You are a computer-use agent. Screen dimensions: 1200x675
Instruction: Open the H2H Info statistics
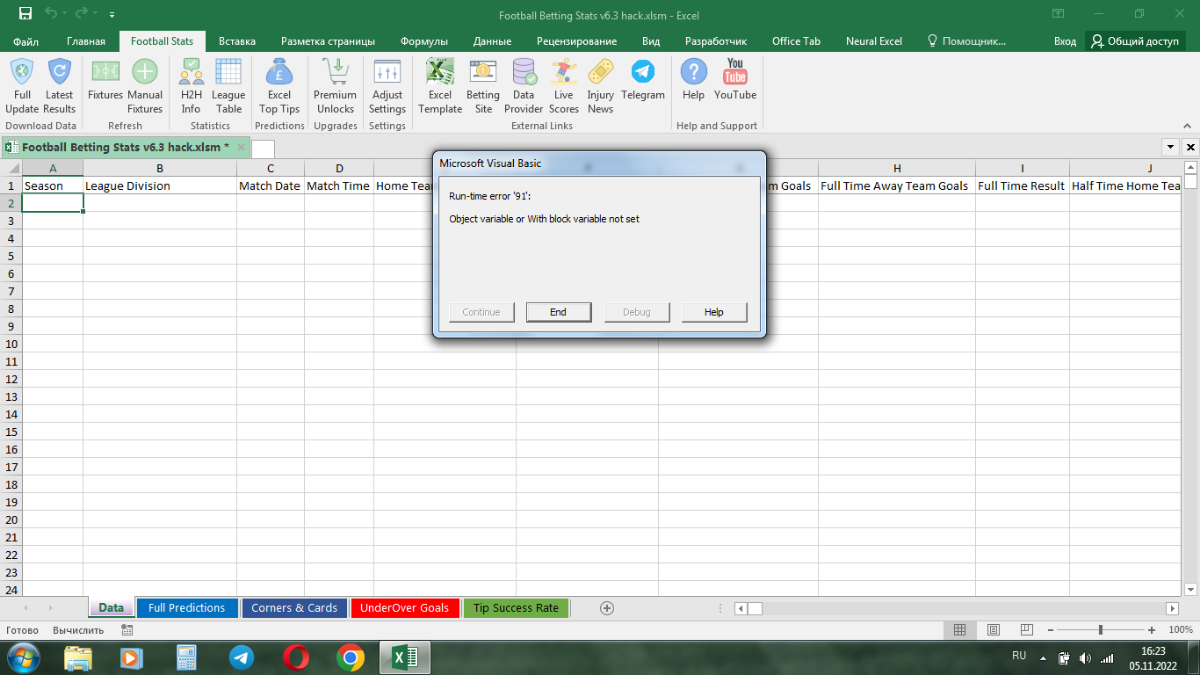191,87
